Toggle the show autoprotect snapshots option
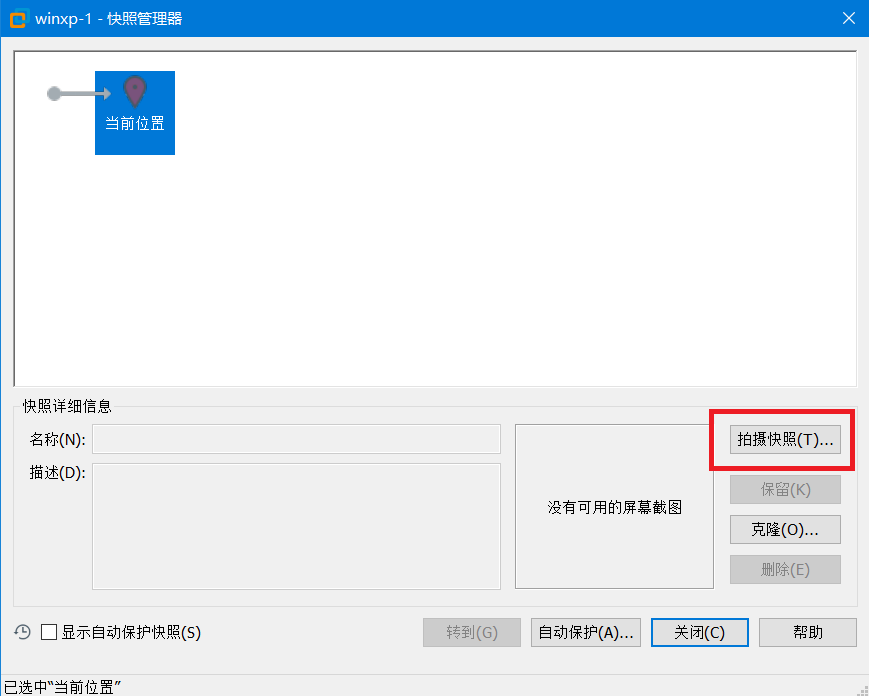Image resolution: width=869 pixels, height=696 pixels. click(x=44, y=632)
